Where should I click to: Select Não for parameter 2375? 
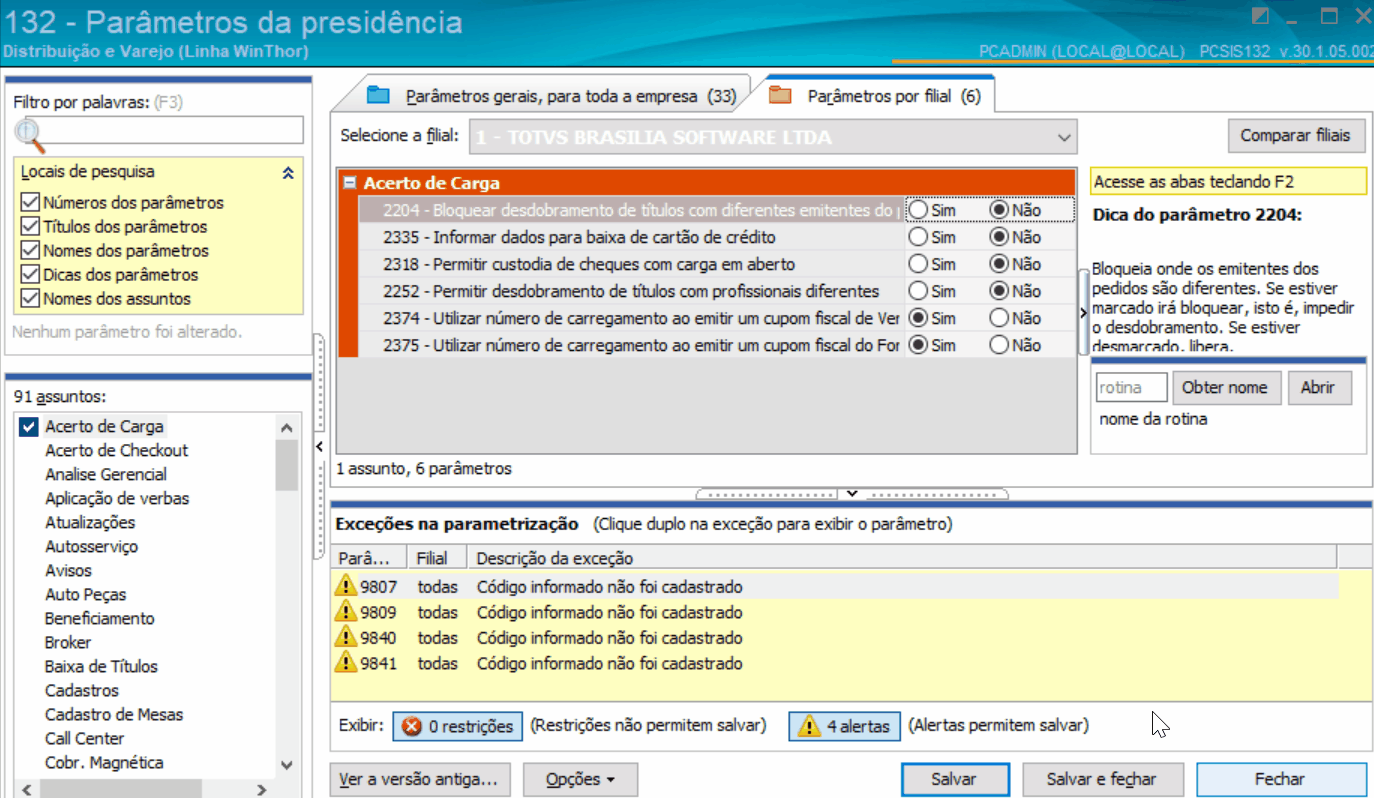(x=999, y=345)
